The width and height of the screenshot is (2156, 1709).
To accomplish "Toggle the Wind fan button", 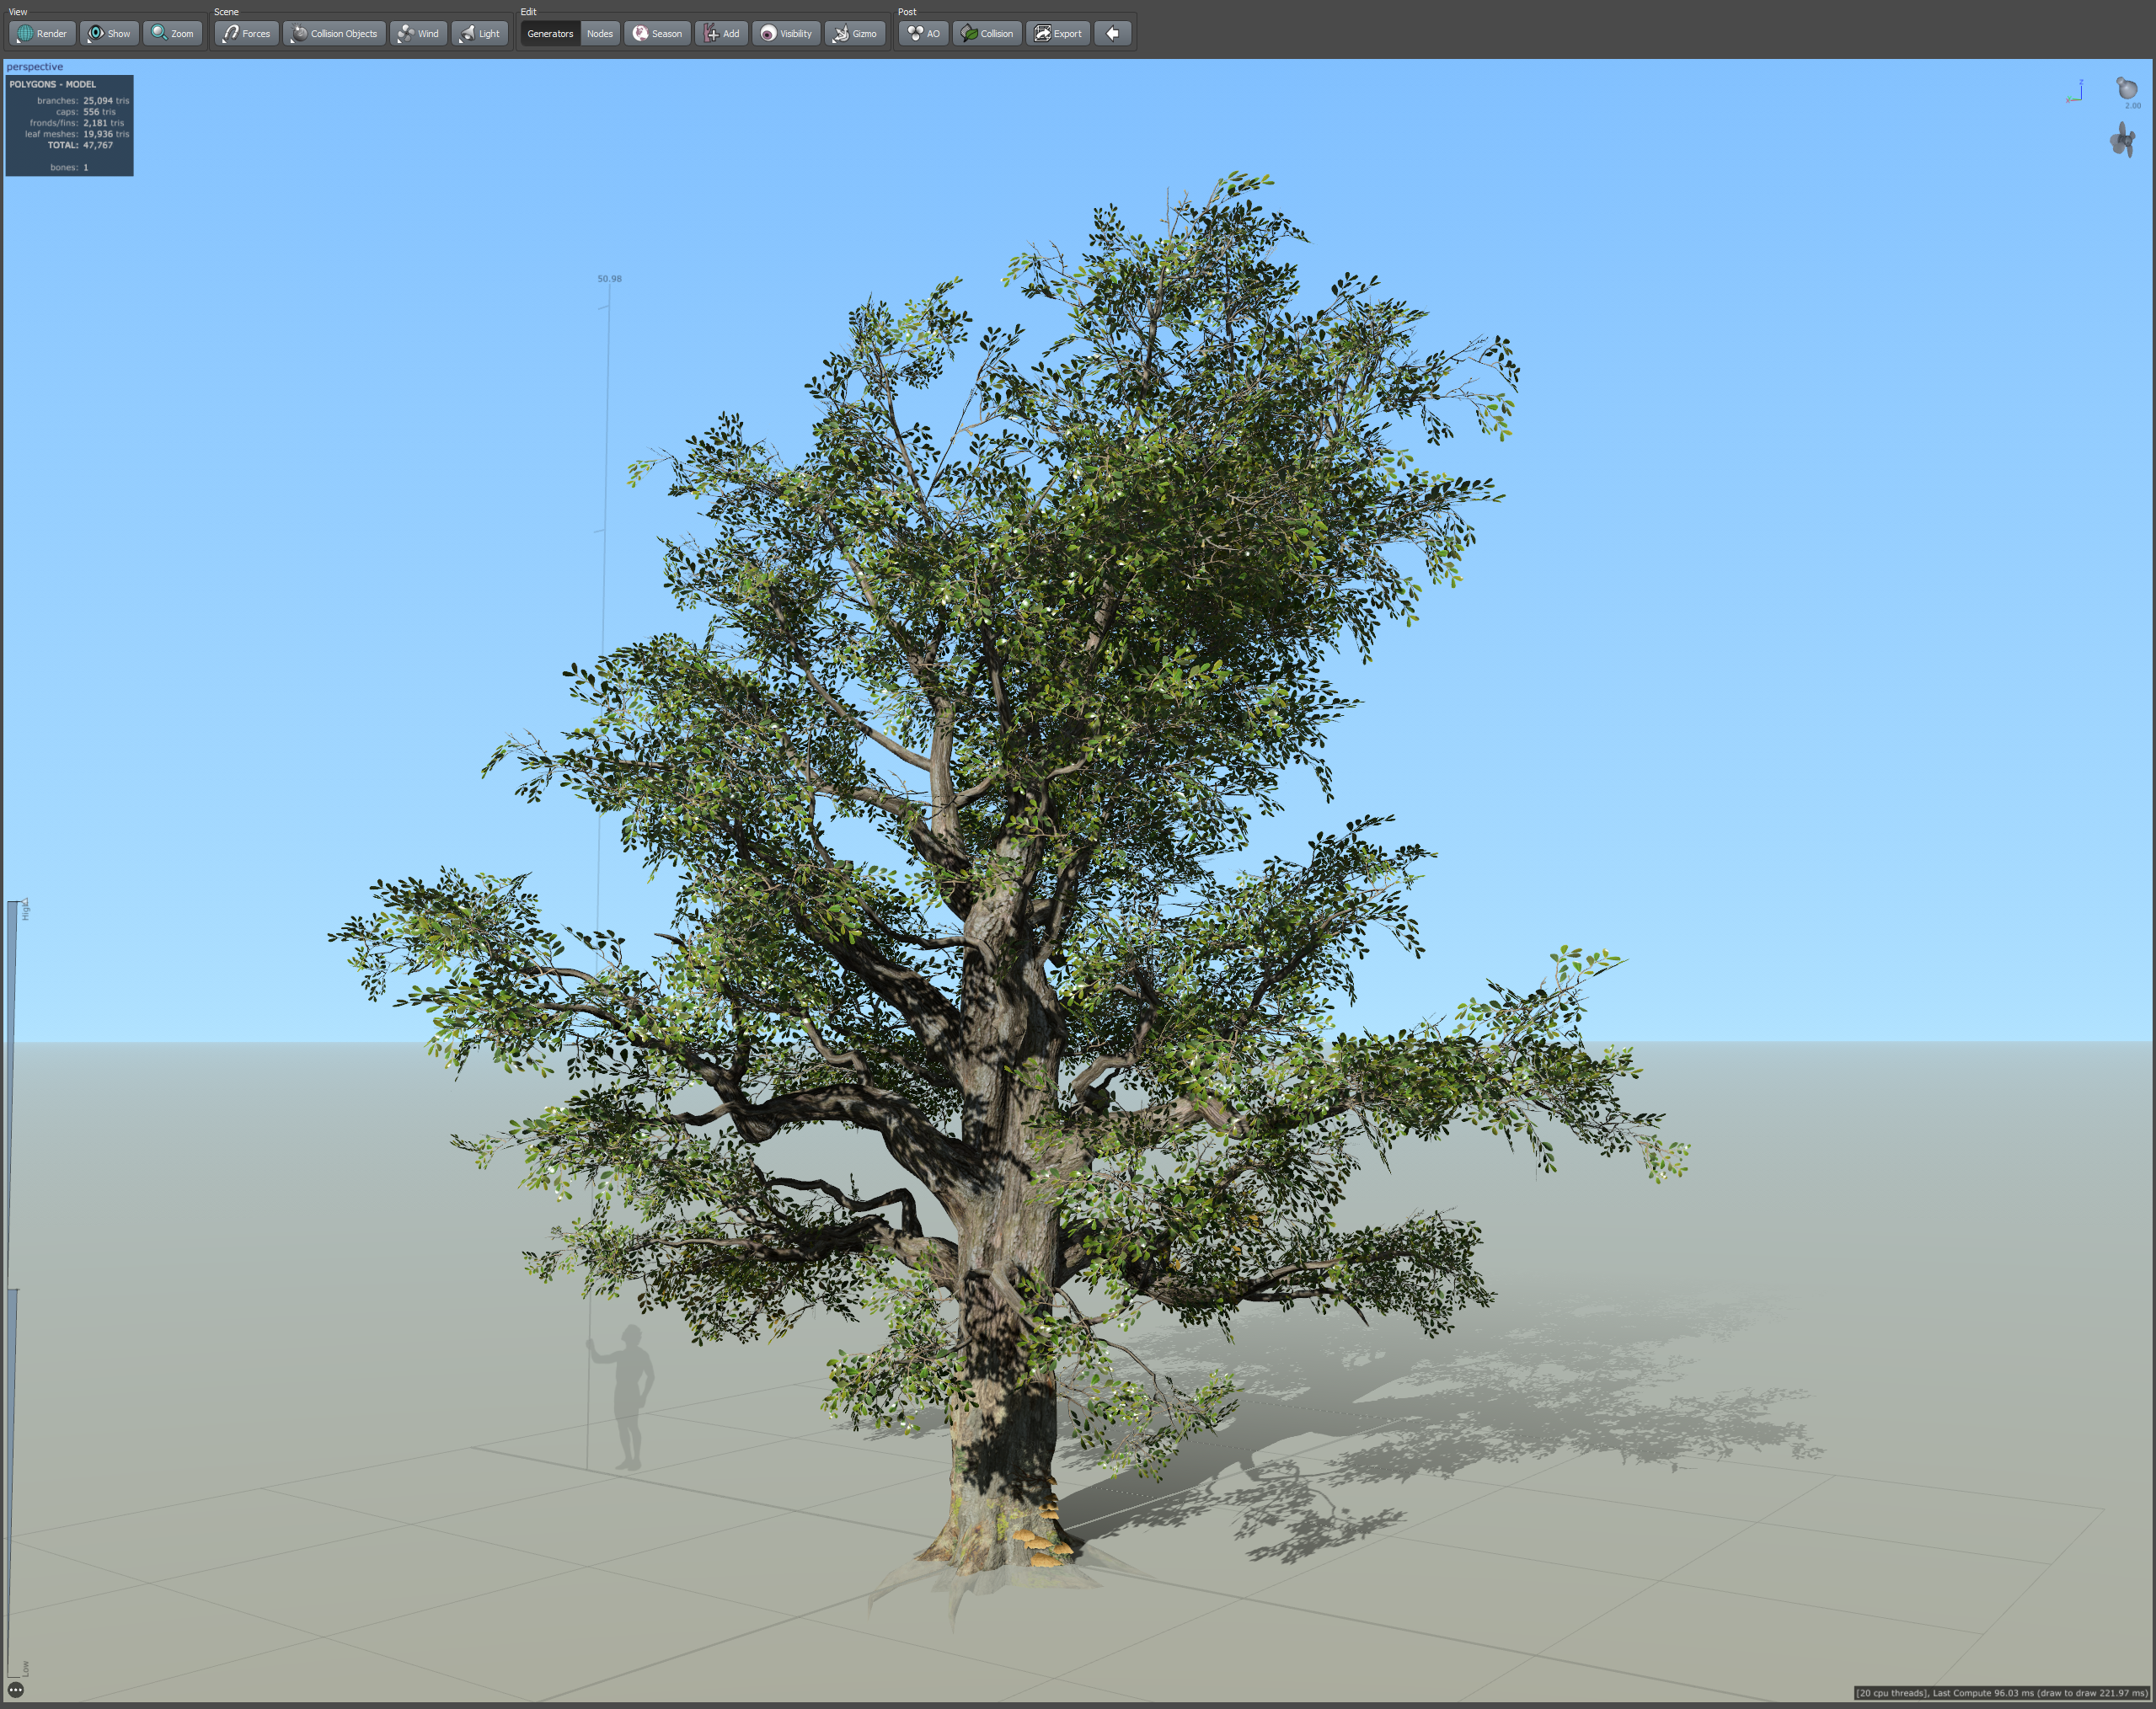I will (x=418, y=33).
